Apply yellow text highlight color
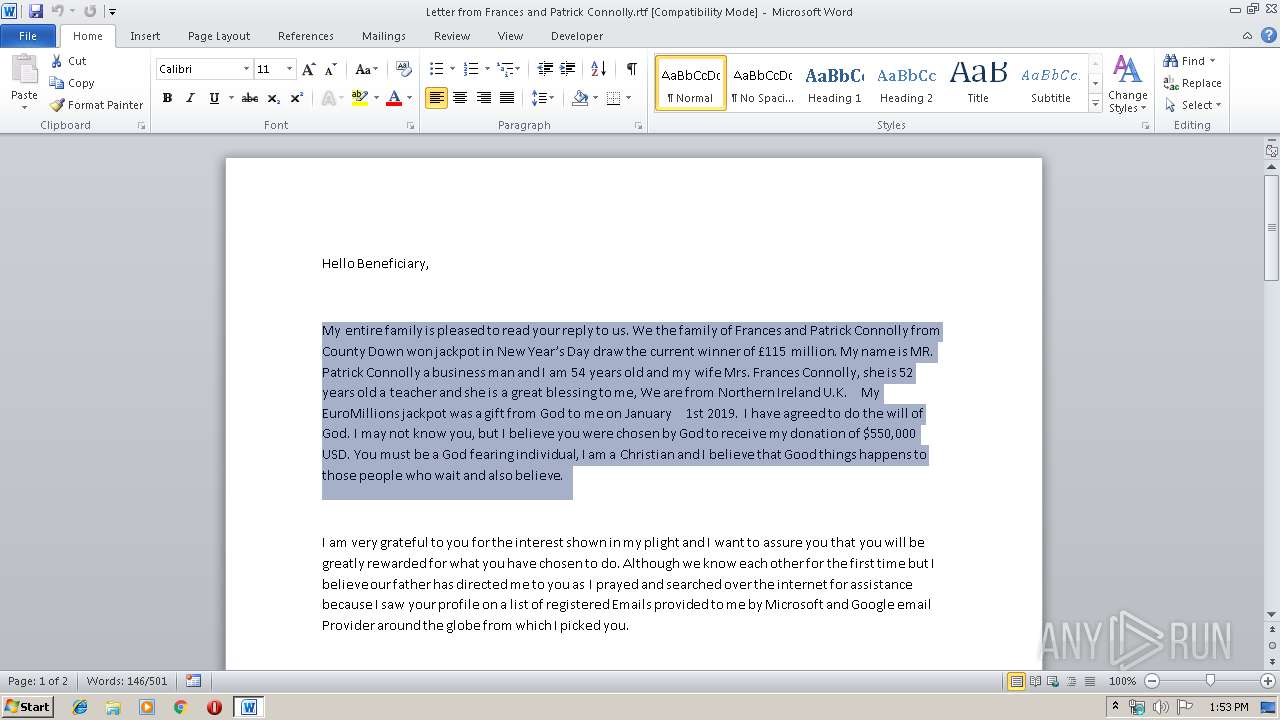Viewport: 1280px width, 720px height. [360, 98]
